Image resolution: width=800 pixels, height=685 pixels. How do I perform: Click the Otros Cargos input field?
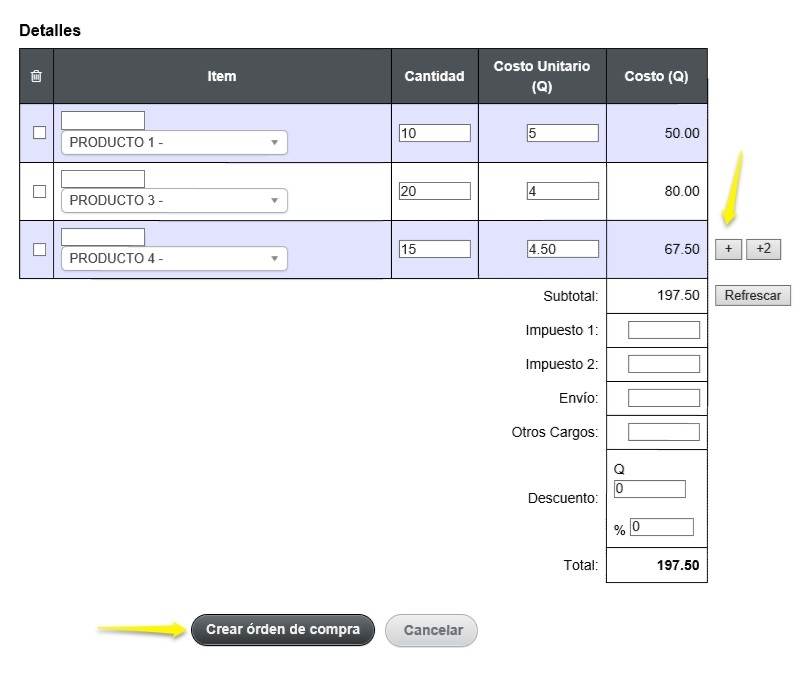pos(664,432)
